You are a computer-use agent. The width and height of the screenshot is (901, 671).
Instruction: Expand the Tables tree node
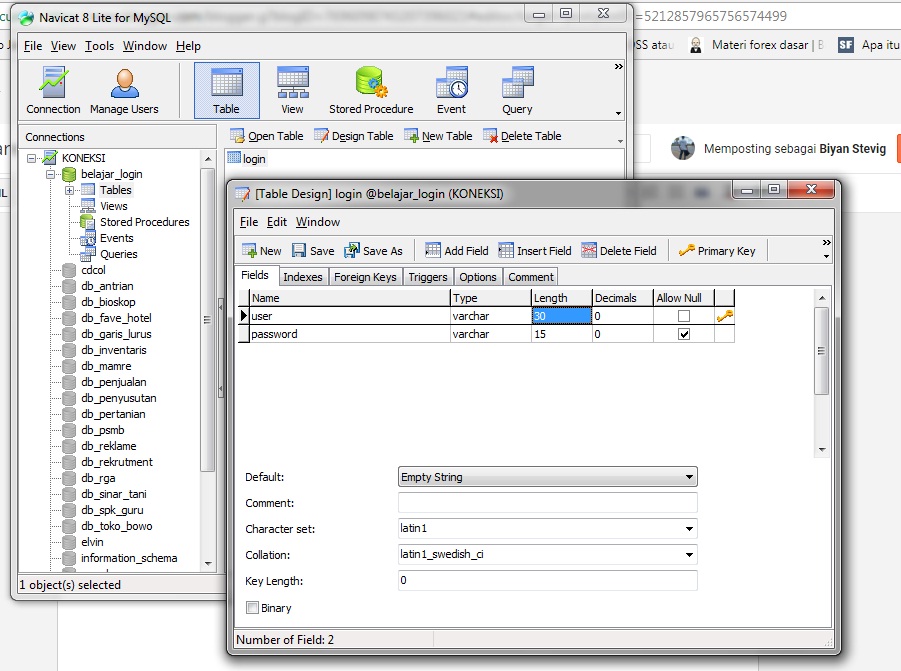70,190
